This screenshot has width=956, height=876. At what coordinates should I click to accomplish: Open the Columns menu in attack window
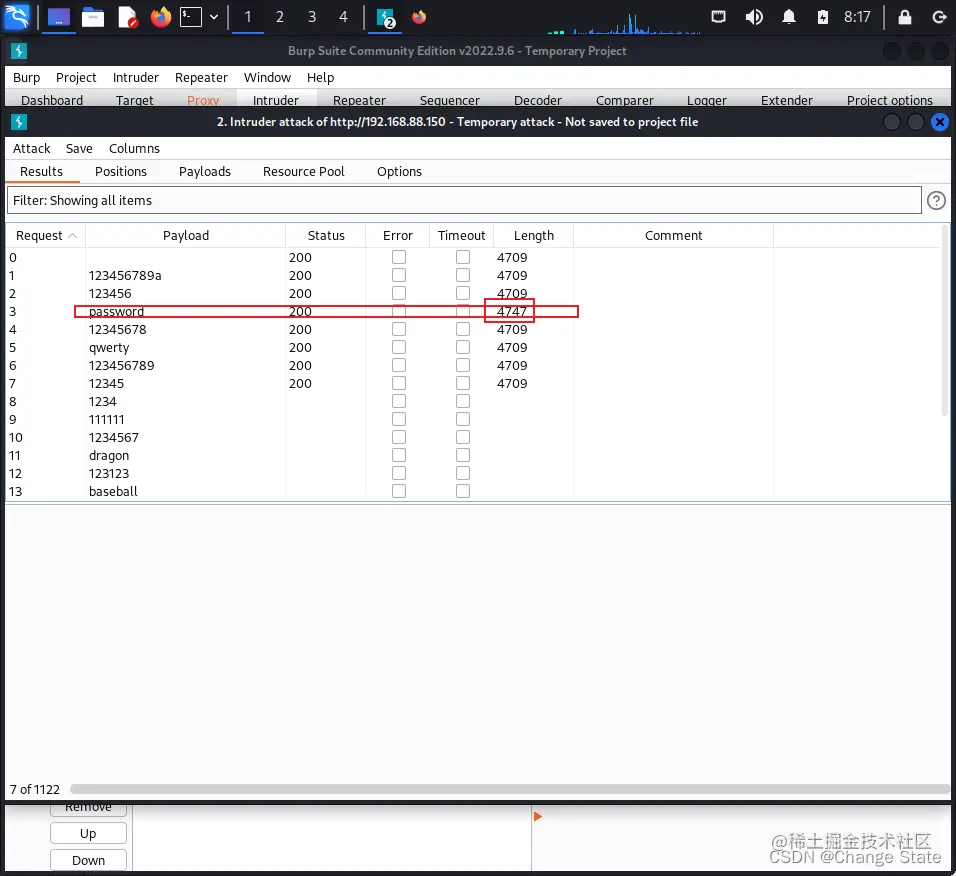click(134, 148)
